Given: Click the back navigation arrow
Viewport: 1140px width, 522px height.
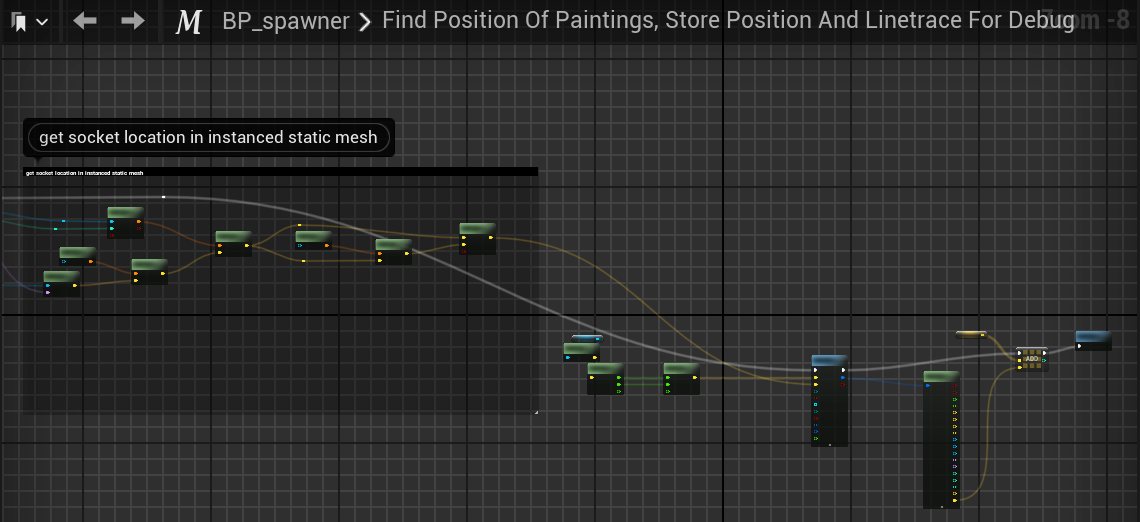Looking at the screenshot, I should click(x=85, y=21).
